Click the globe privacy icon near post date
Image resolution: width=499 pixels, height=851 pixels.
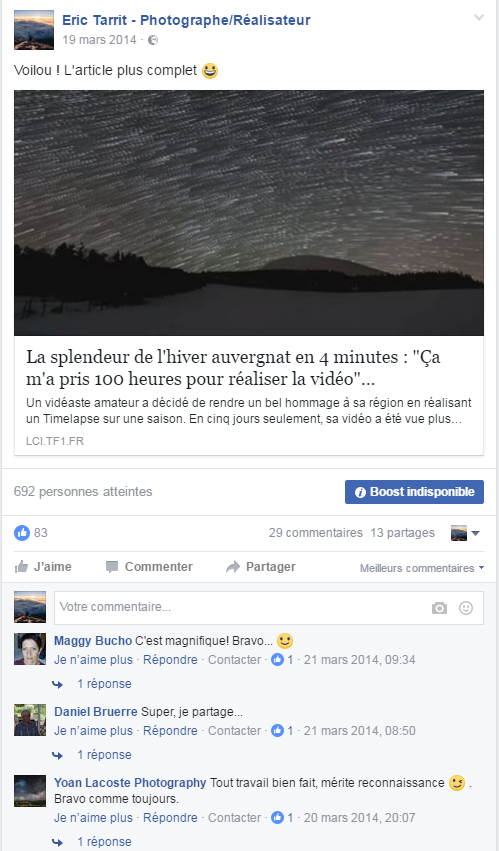click(x=153, y=40)
